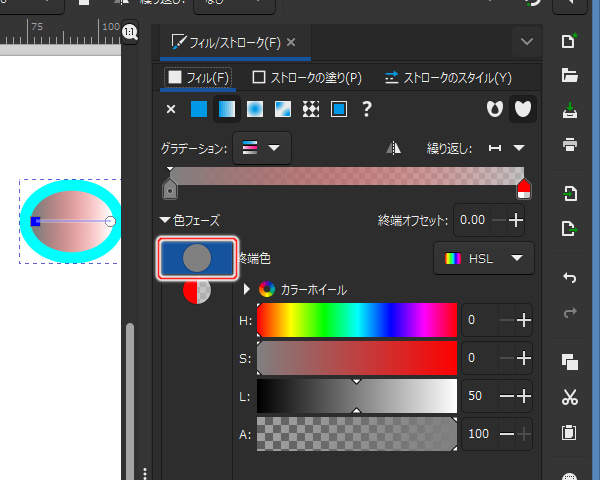Switch to the フィル(F) tab
The height and width of the screenshot is (480, 600).
coord(199,78)
